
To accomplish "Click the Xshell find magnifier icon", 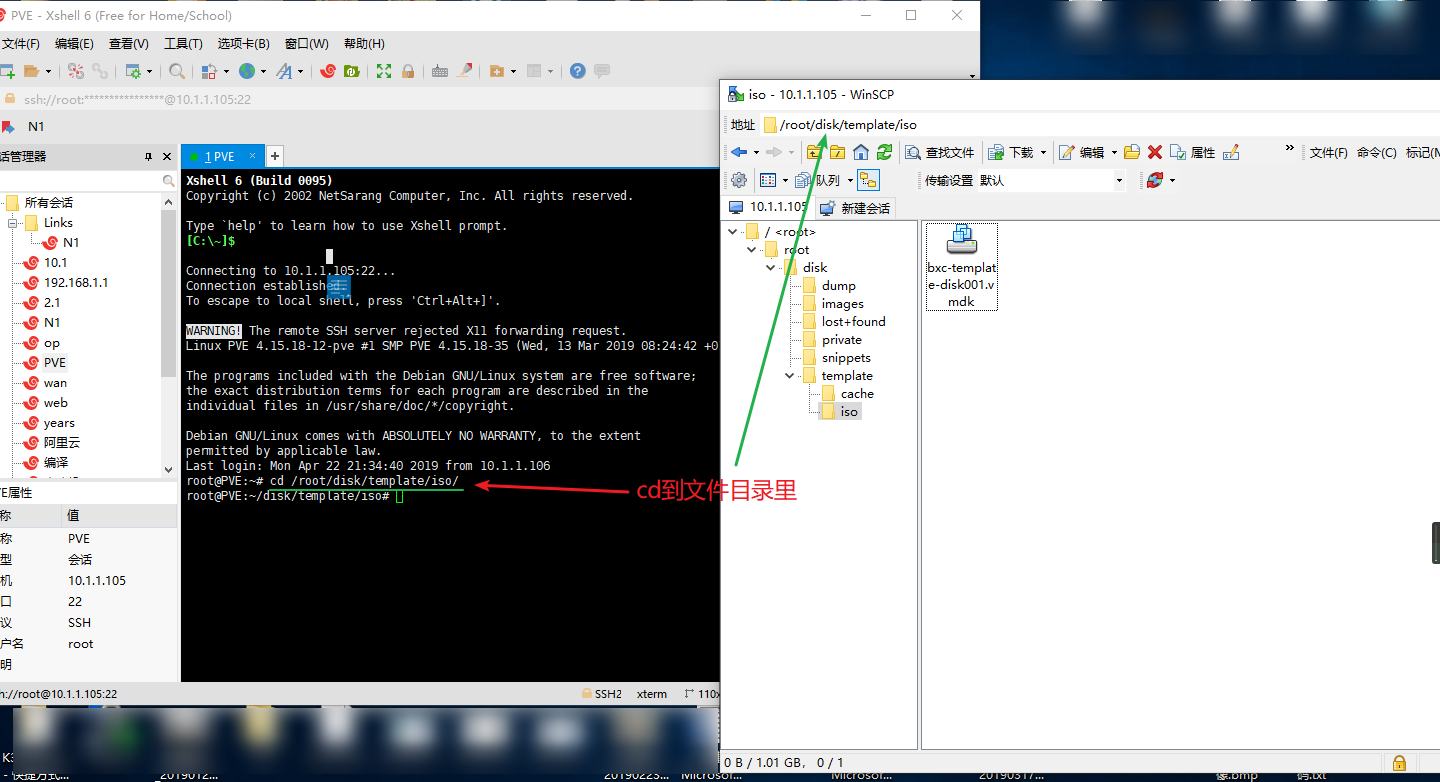I will click(177, 71).
